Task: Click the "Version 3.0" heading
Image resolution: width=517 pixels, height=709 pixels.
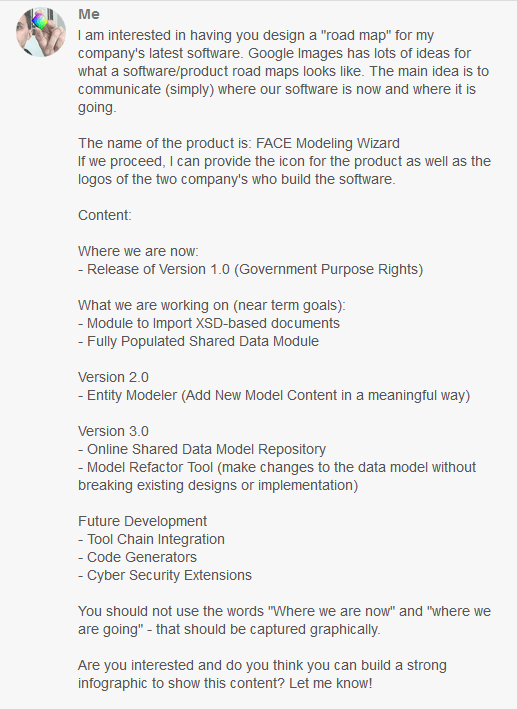Action: tap(113, 431)
